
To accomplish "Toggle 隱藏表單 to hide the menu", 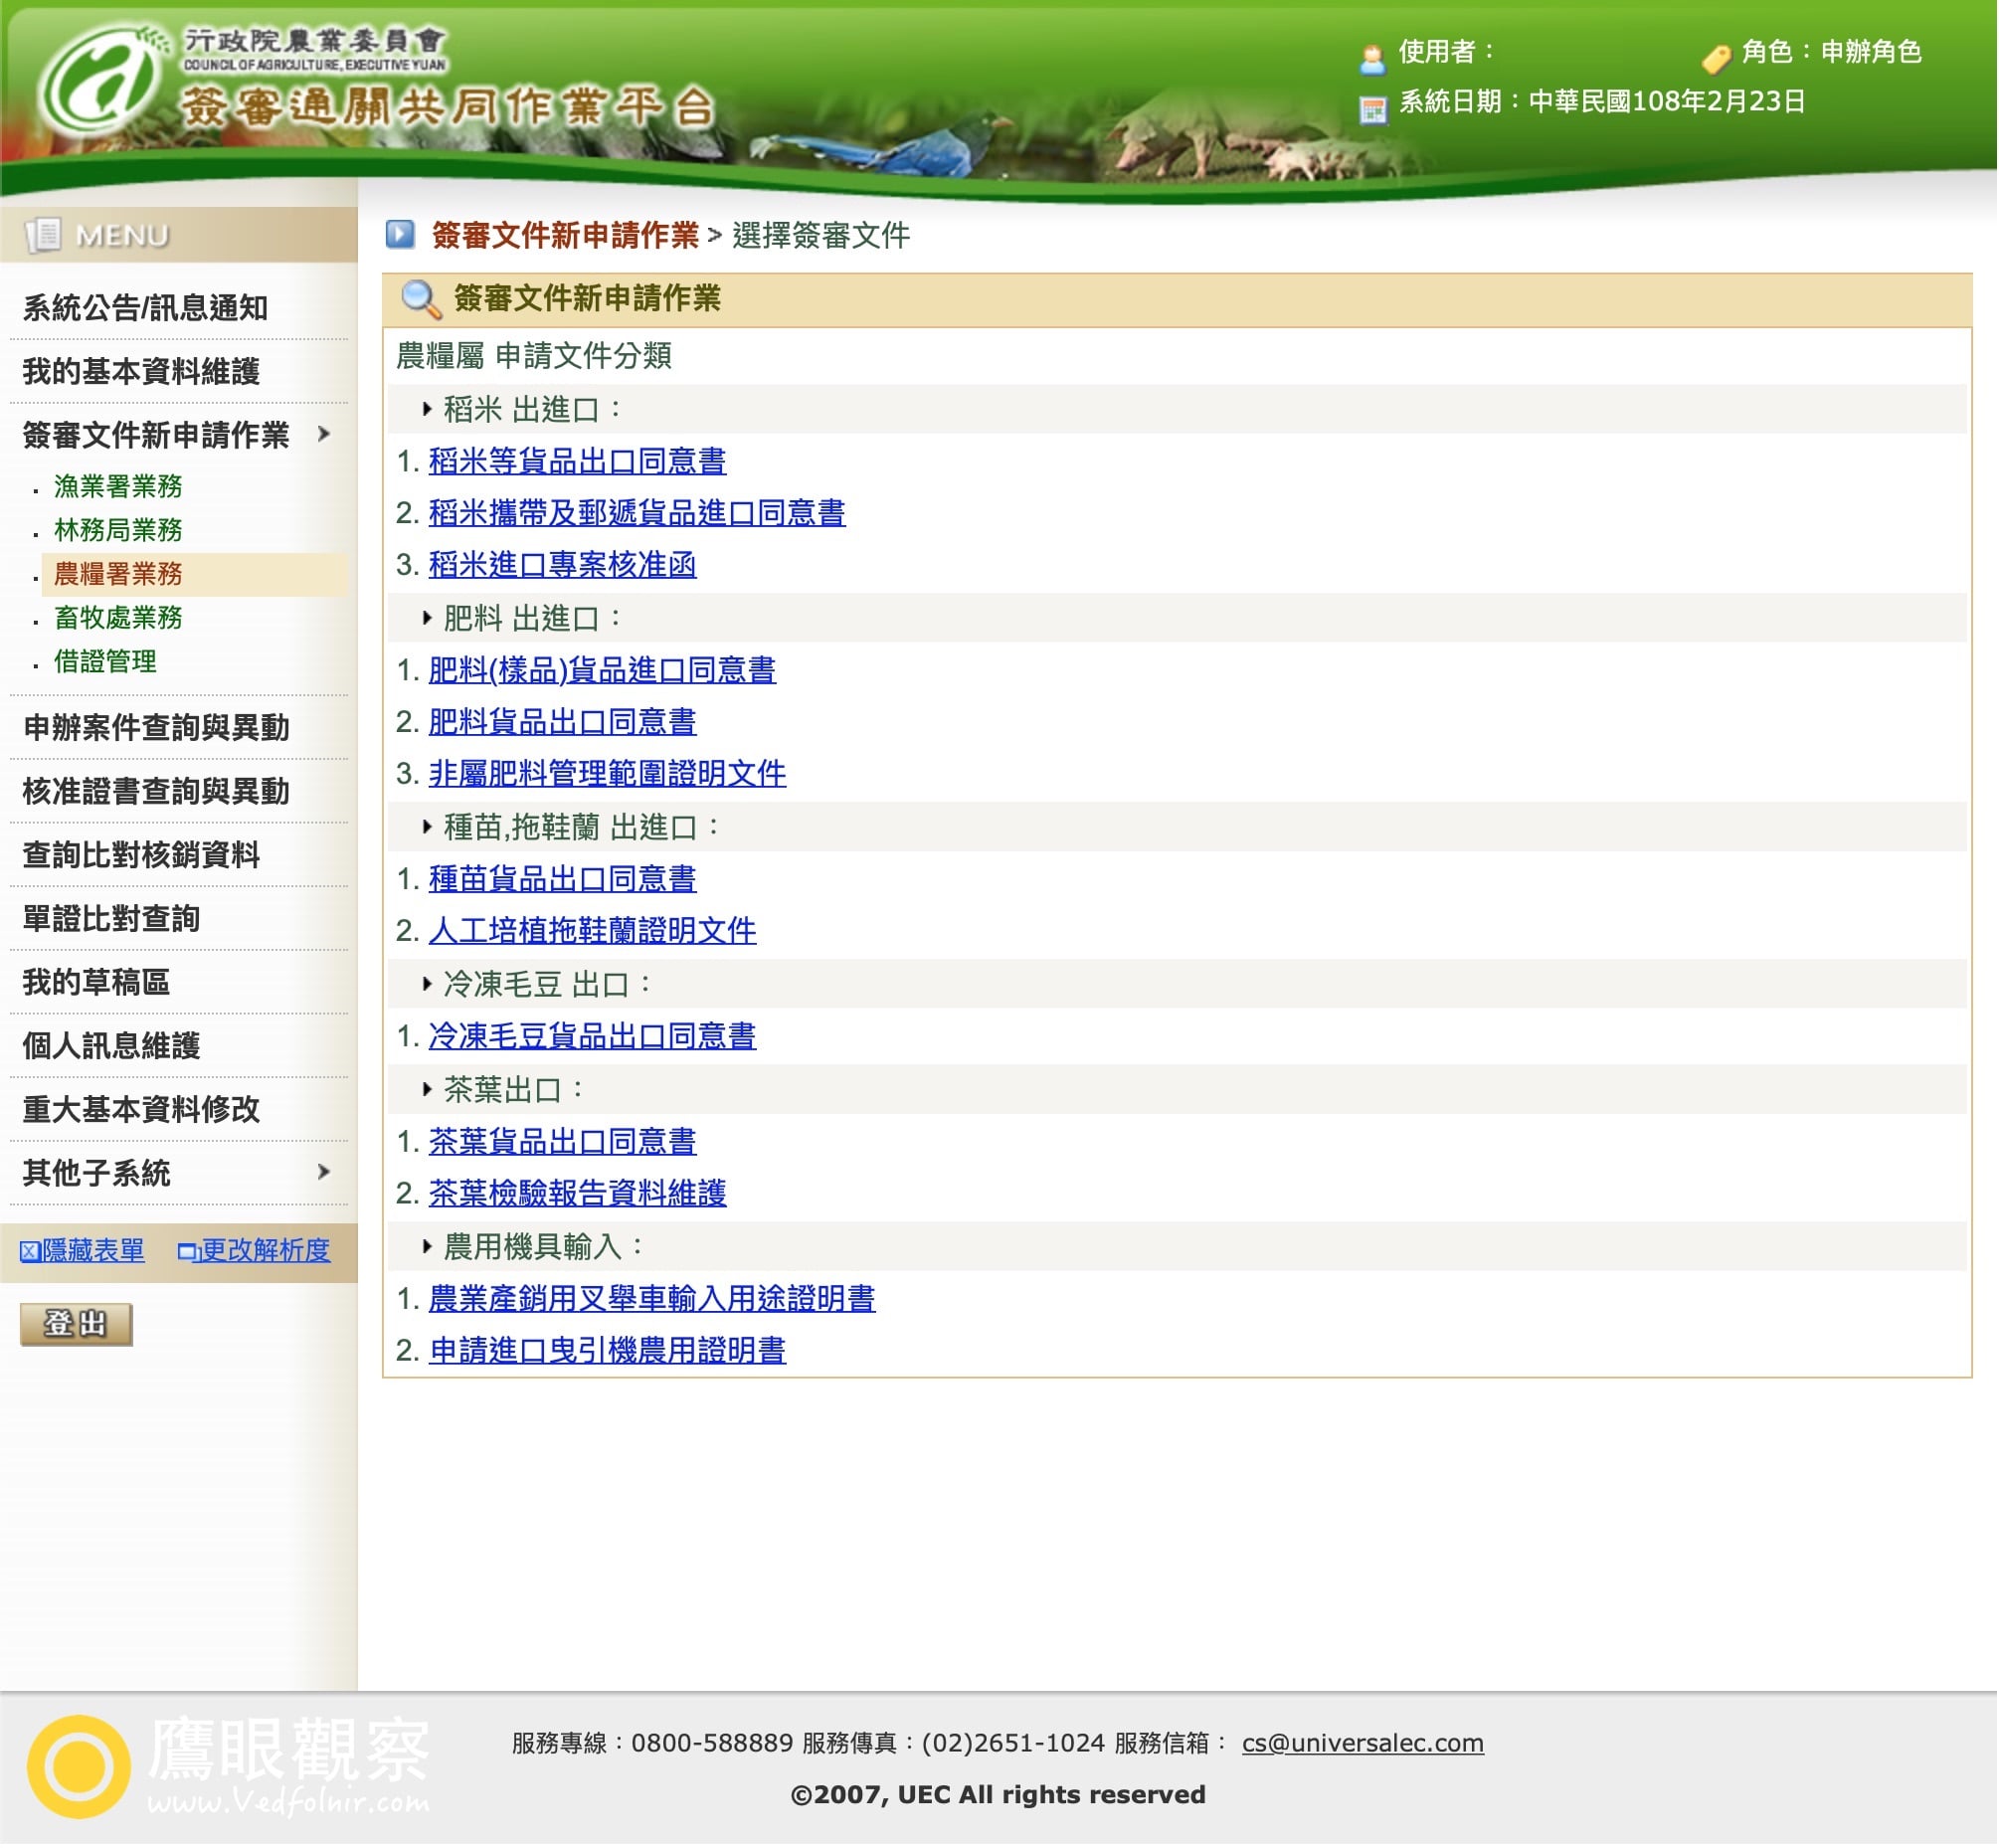I will coord(82,1252).
